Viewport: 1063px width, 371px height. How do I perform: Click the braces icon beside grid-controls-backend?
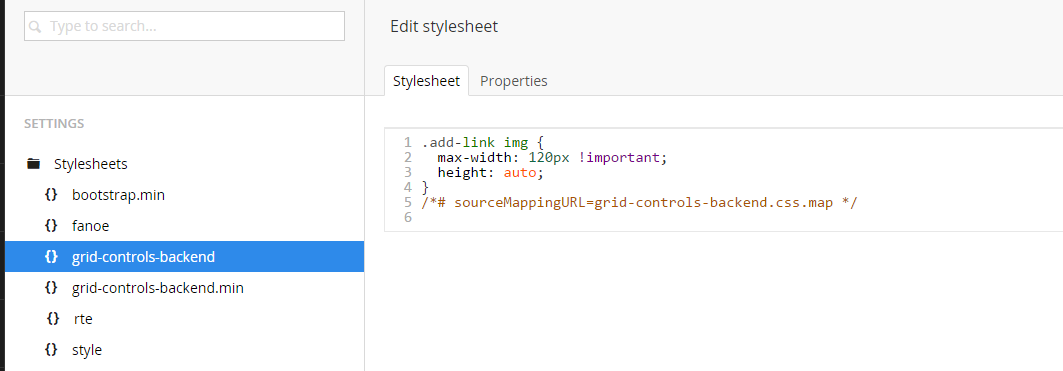[x=51, y=256]
